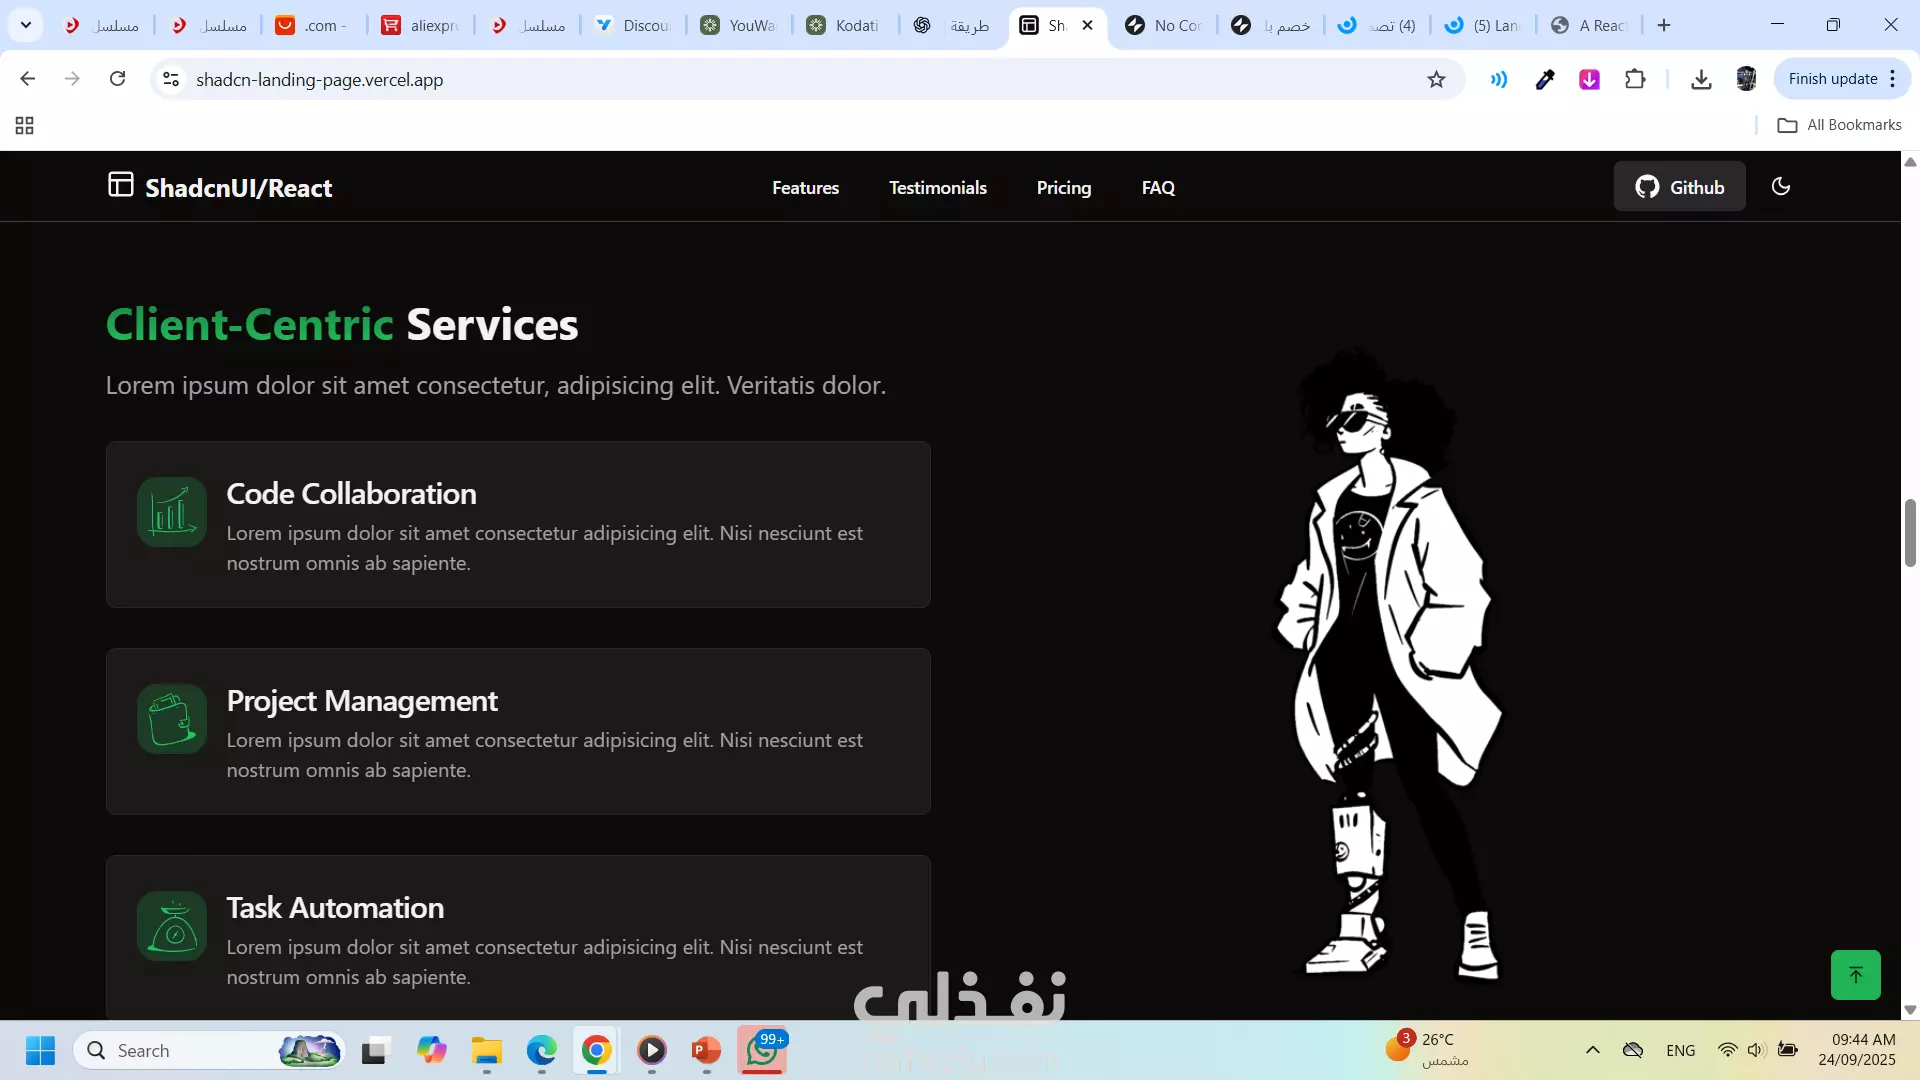The image size is (1920, 1080).
Task: Bookmark this page with the star icon
Action: pyautogui.click(x=1436, y=80)
